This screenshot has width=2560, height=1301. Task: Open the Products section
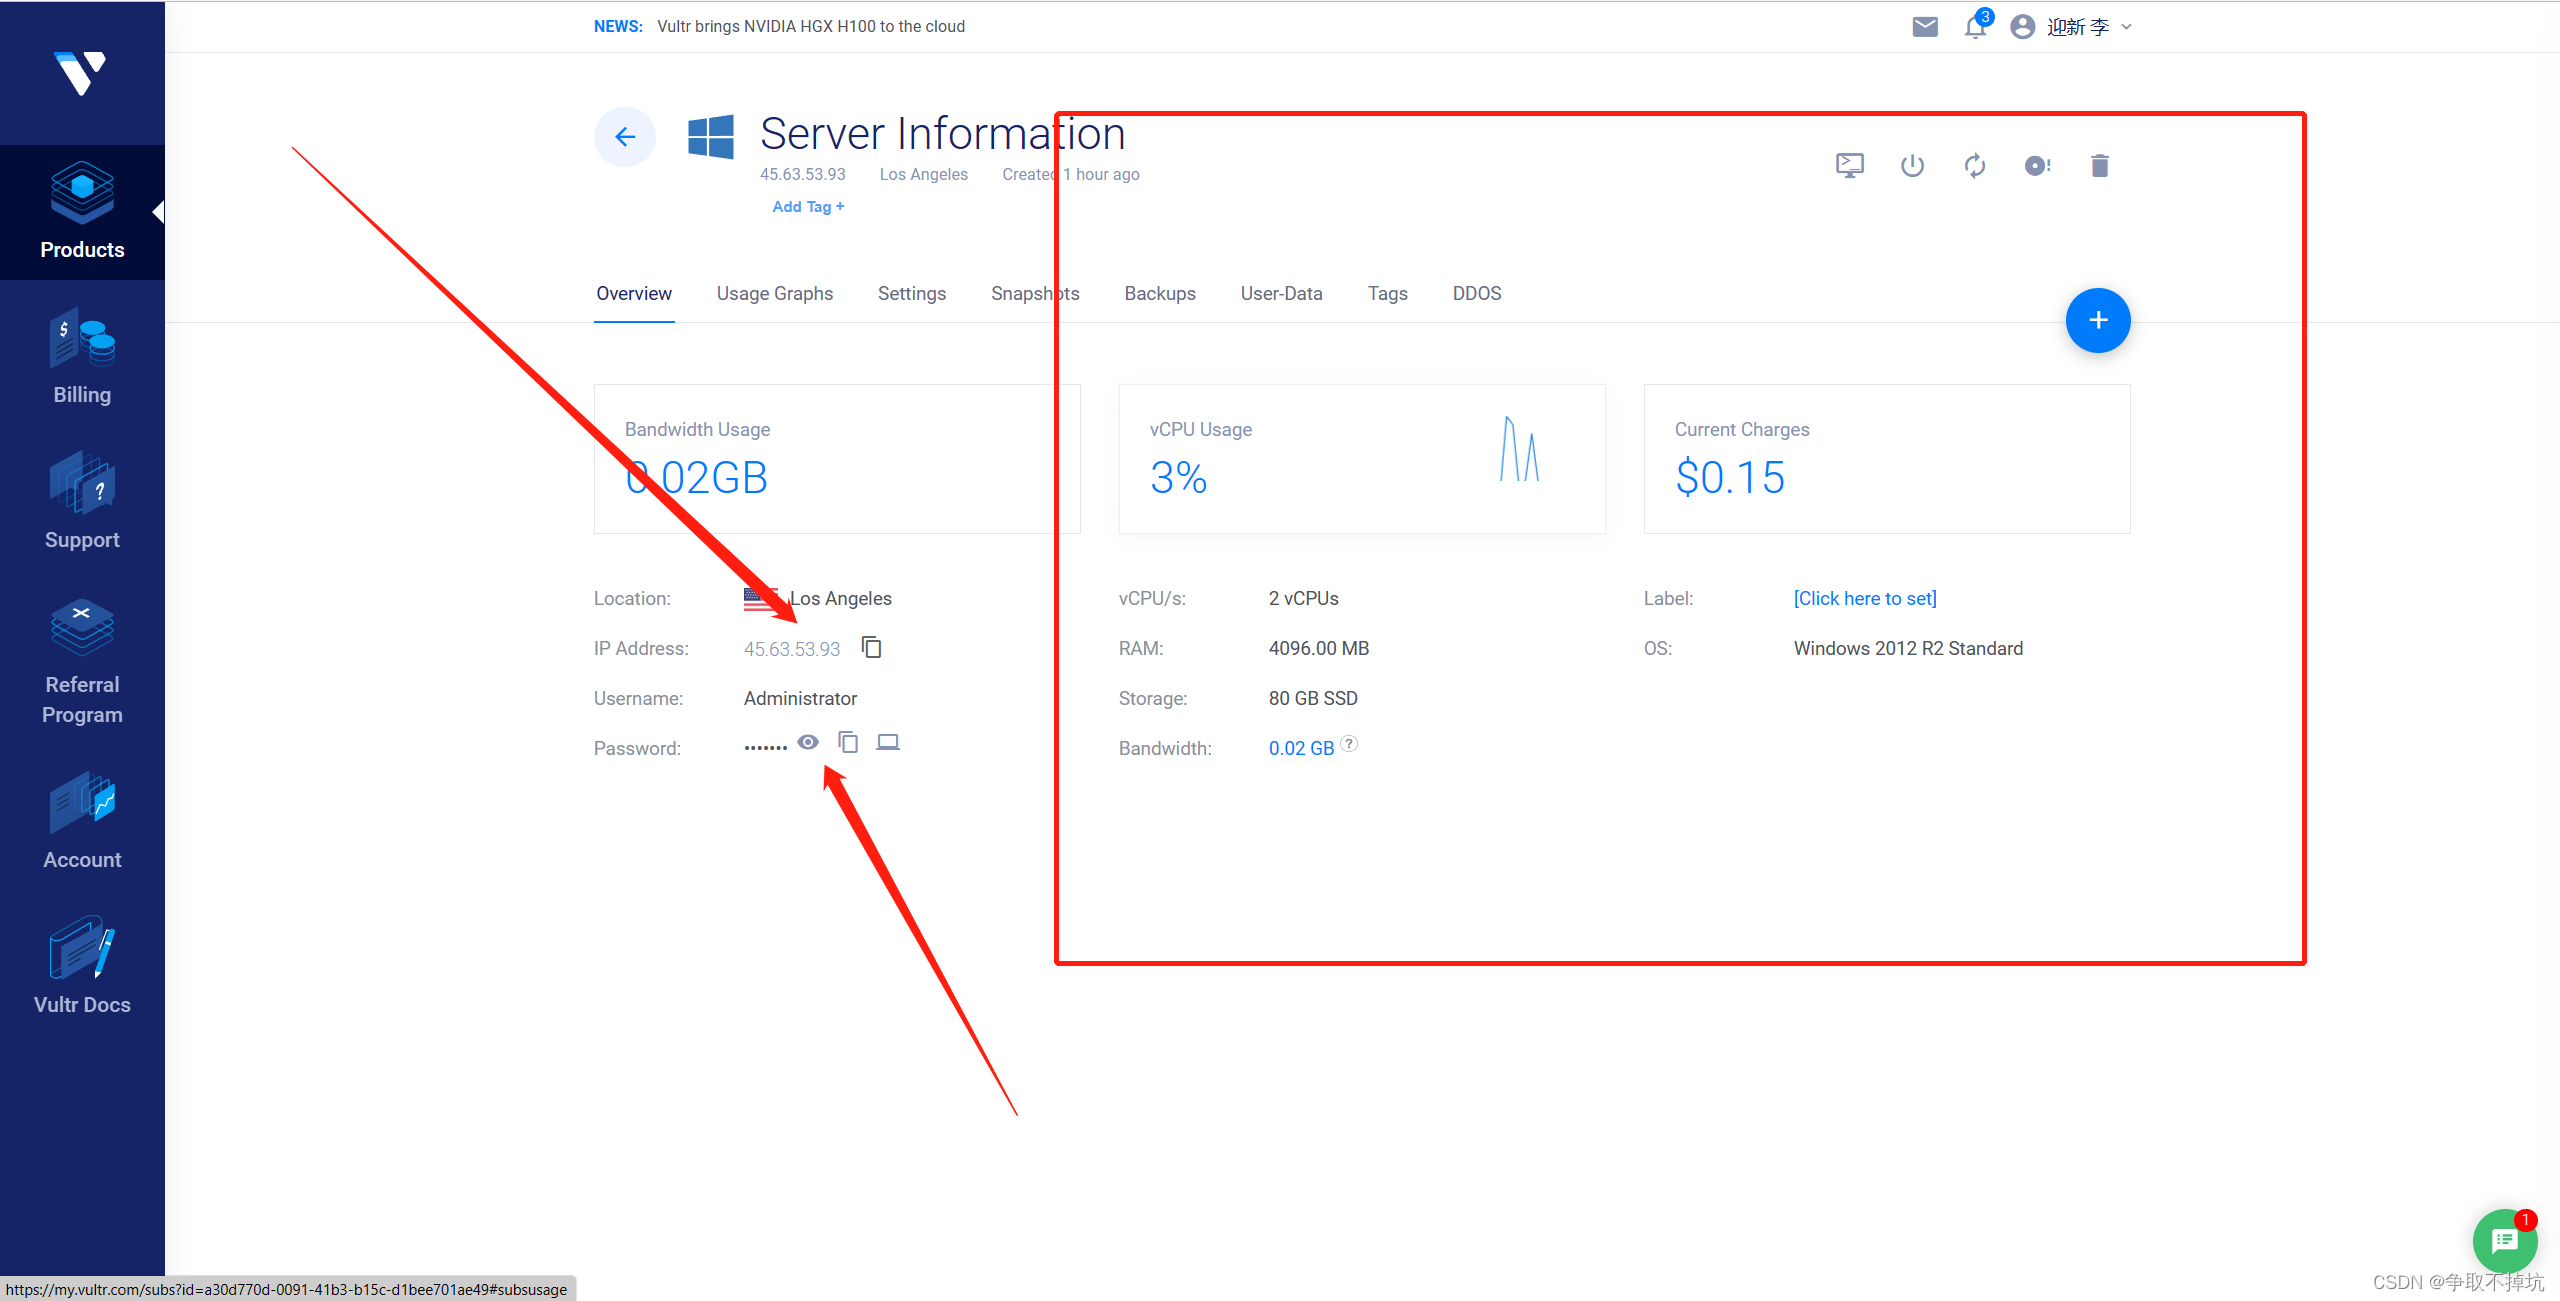pos(82,212)
